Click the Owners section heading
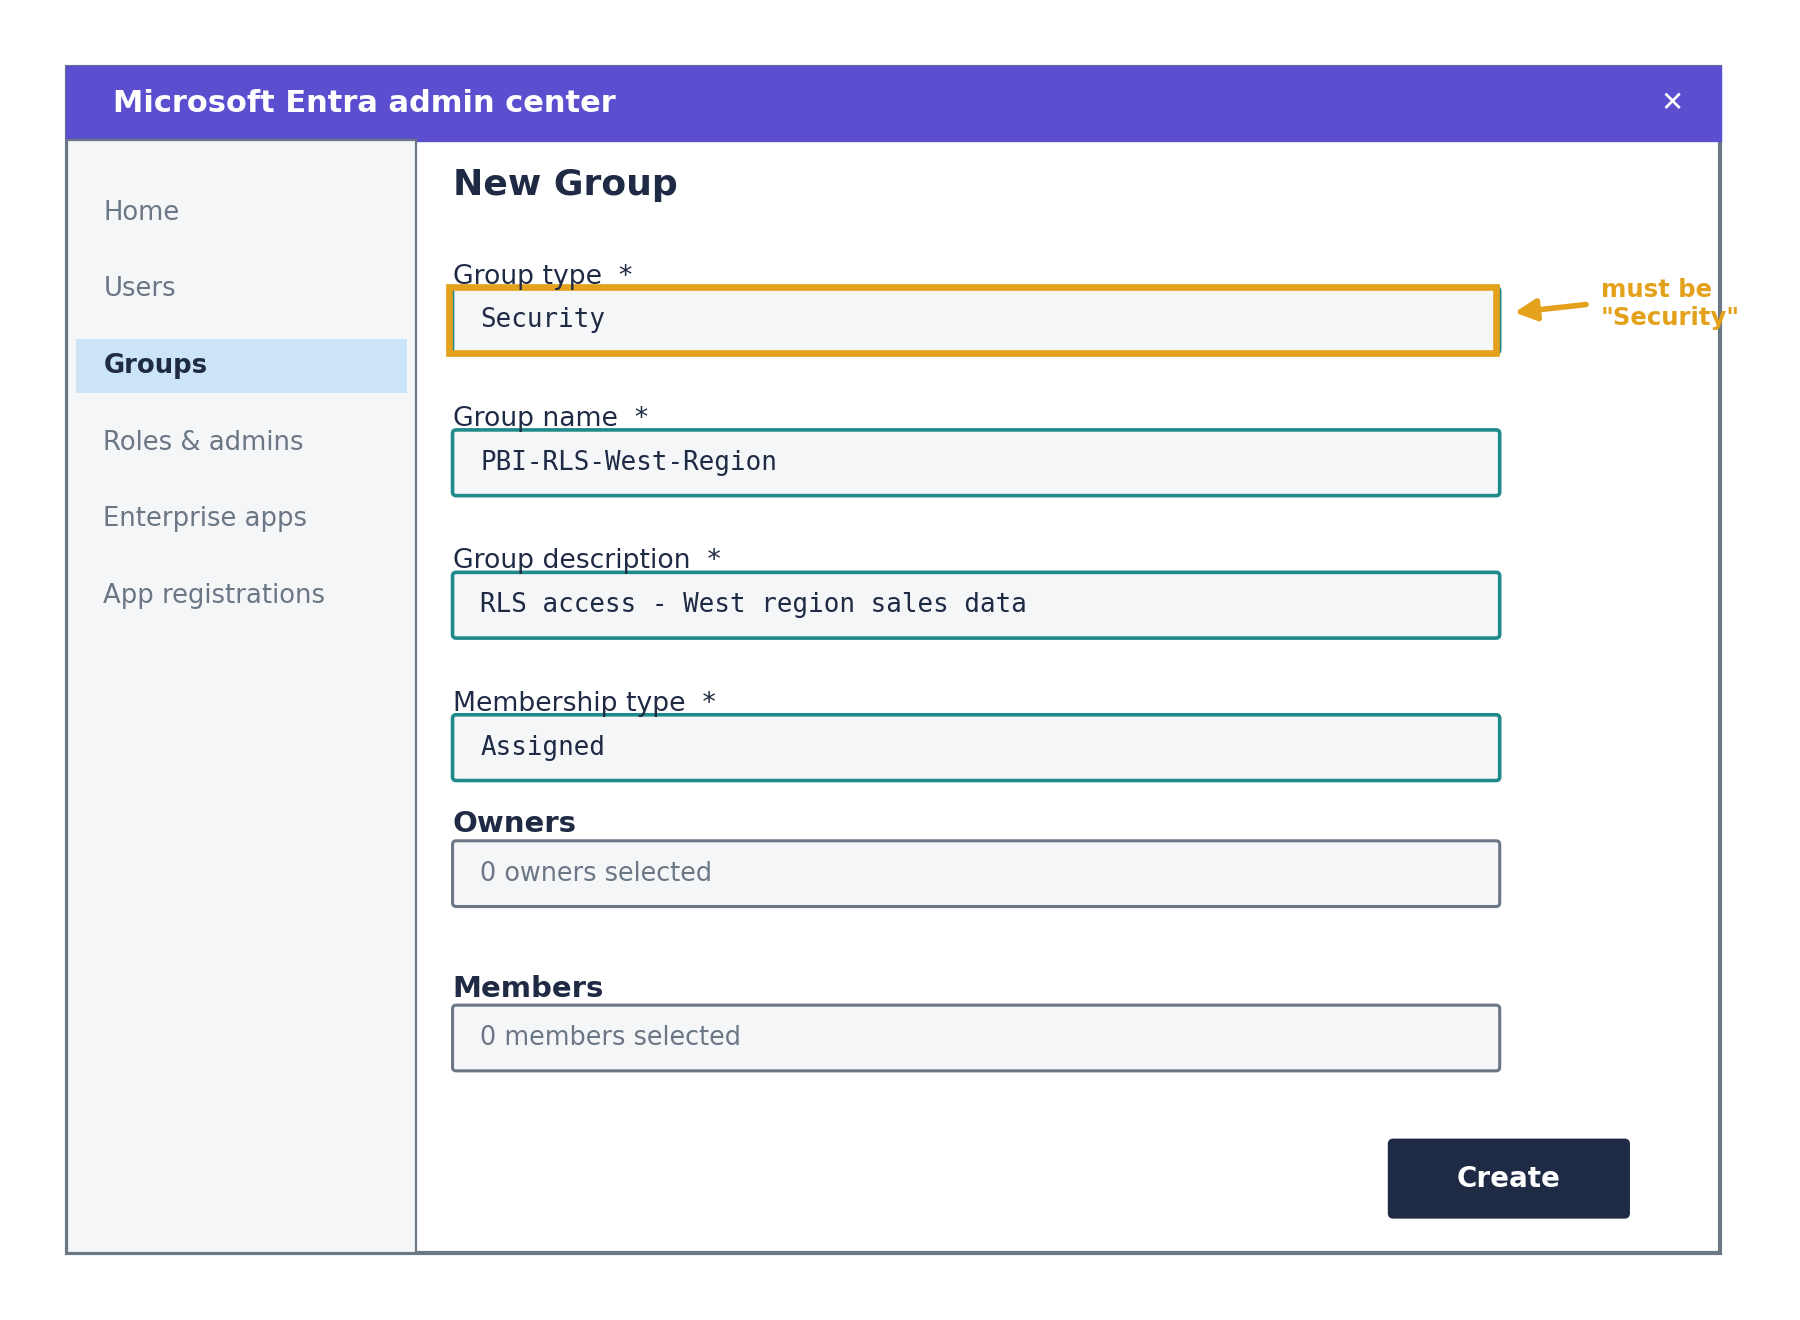Screen dimensions: 1800x1320 pos(514,823)
